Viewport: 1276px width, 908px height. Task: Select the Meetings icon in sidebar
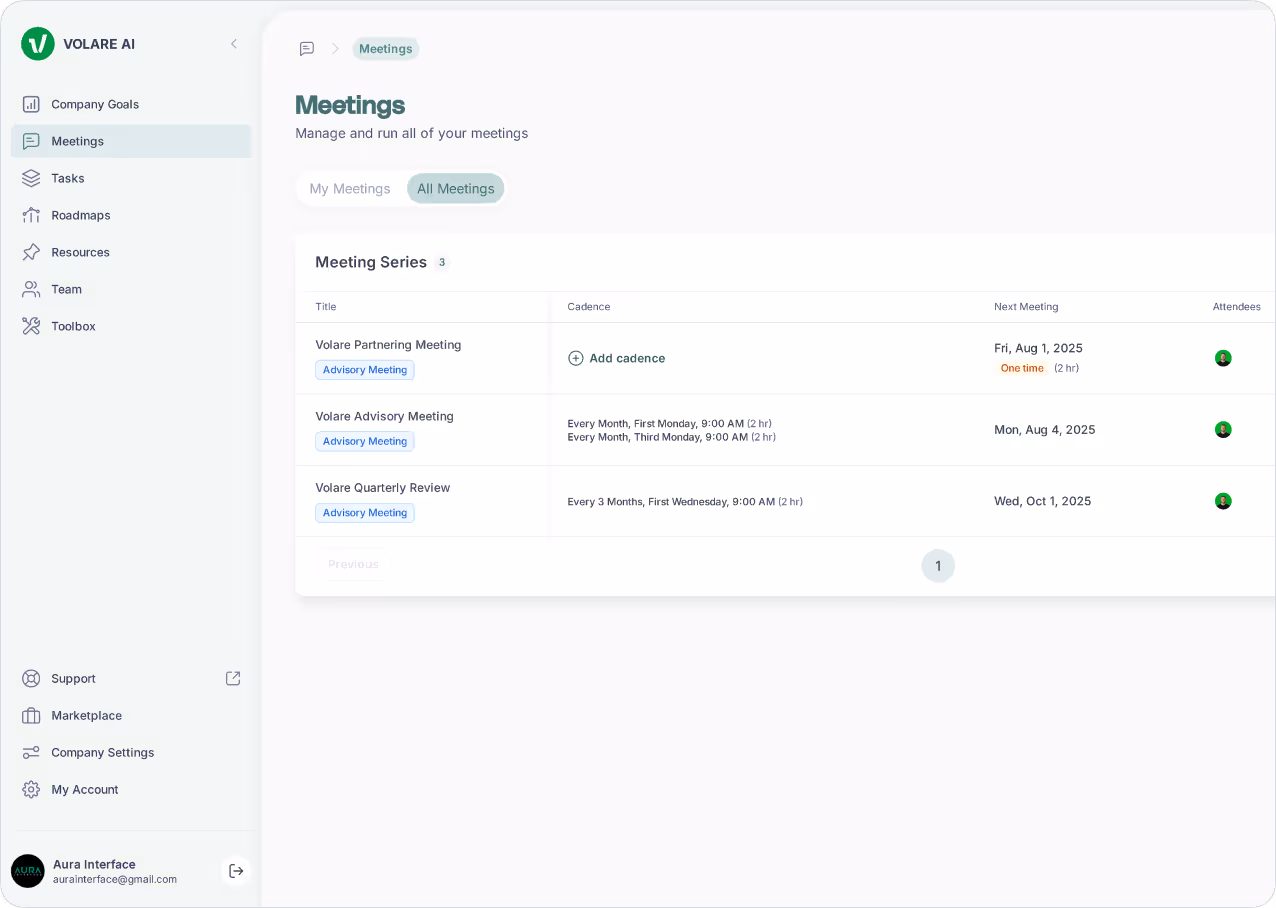pyautogui.click(x=31, y=141)
